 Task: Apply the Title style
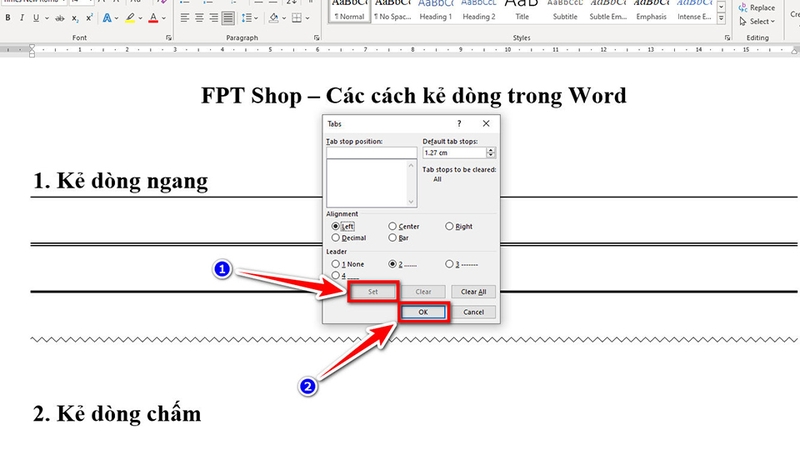point(522,11)
